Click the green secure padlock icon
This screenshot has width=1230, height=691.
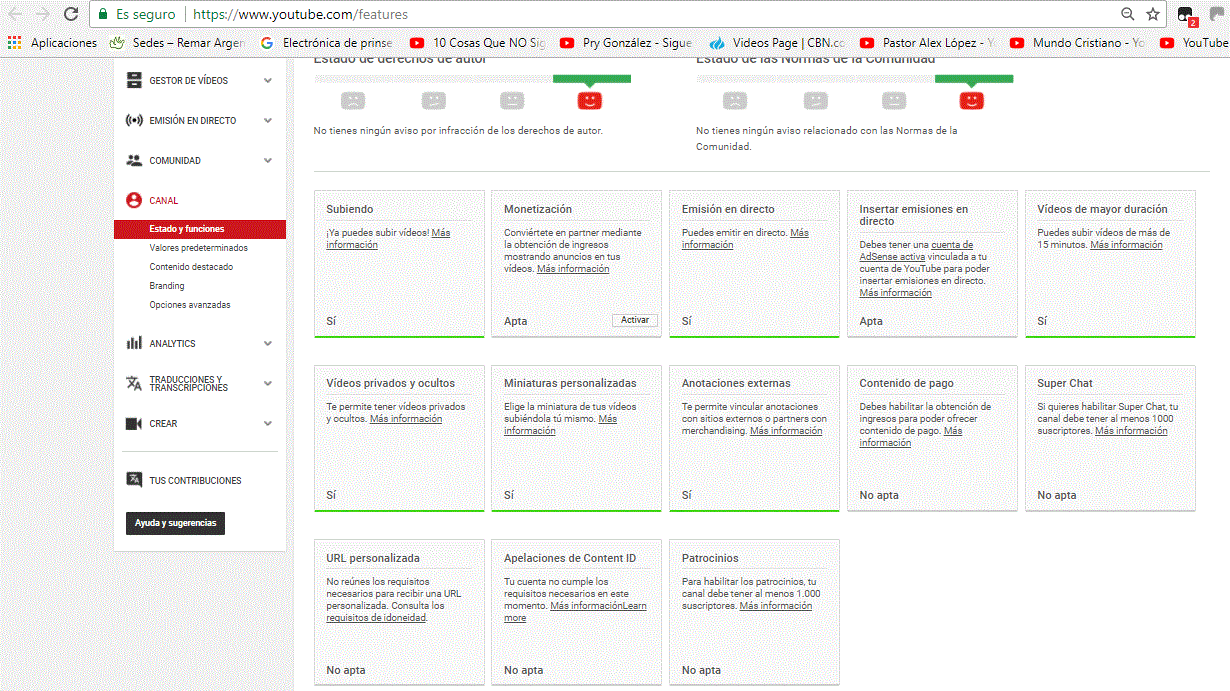[x=103, y=15]
